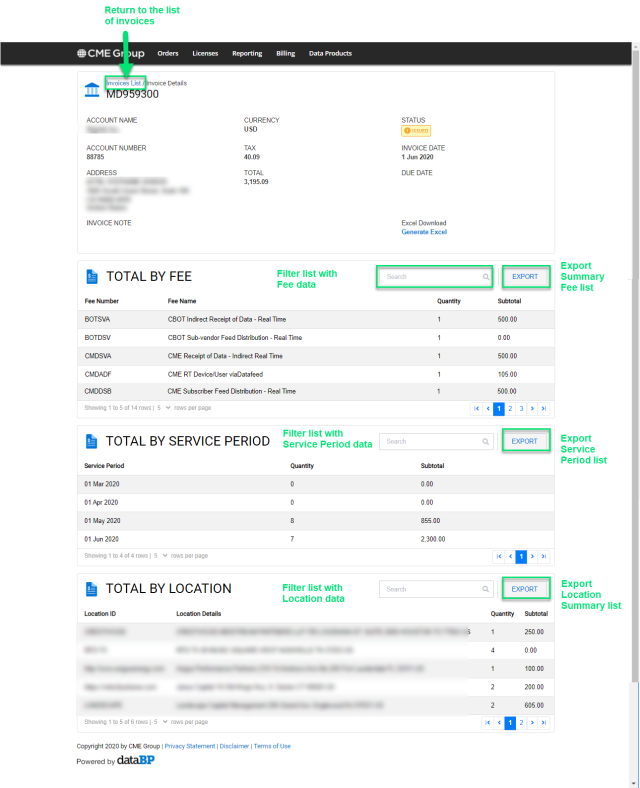Return to Invoices List via breadcrumb
640x788 pixels.
[x=125, y=83]
